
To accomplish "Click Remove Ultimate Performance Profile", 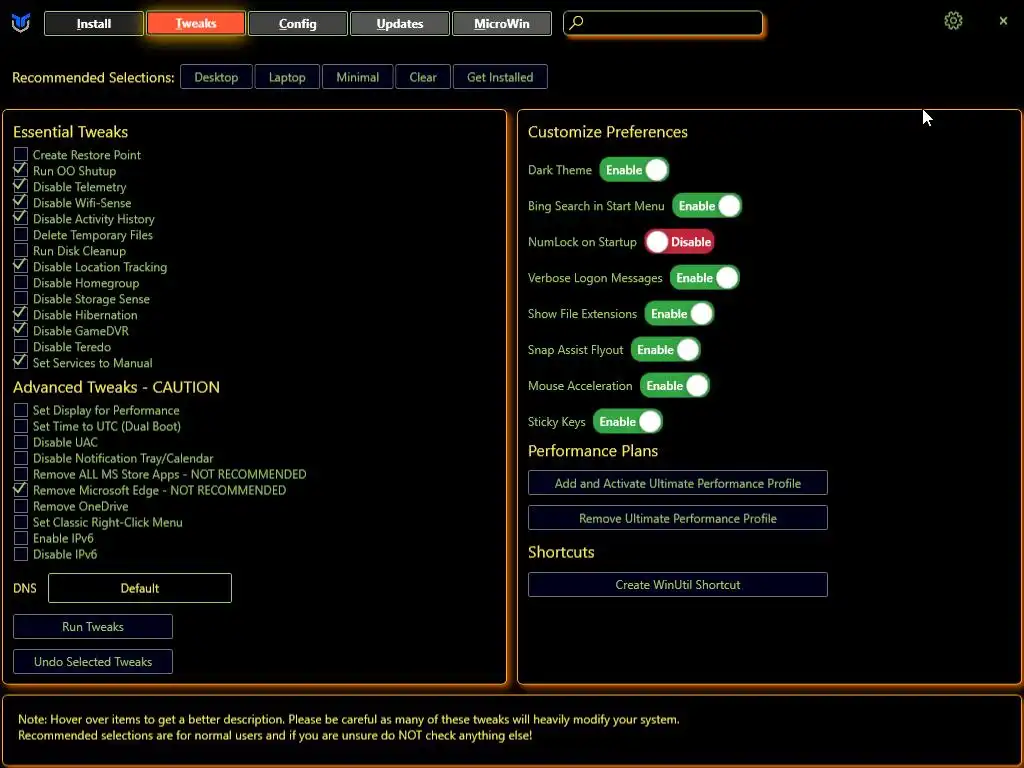I will coord(678,518).
